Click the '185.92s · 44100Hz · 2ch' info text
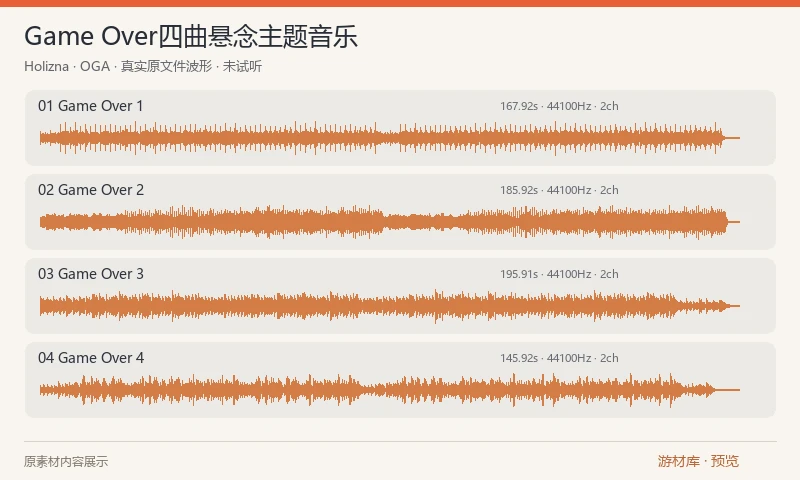 coord(559,190)
